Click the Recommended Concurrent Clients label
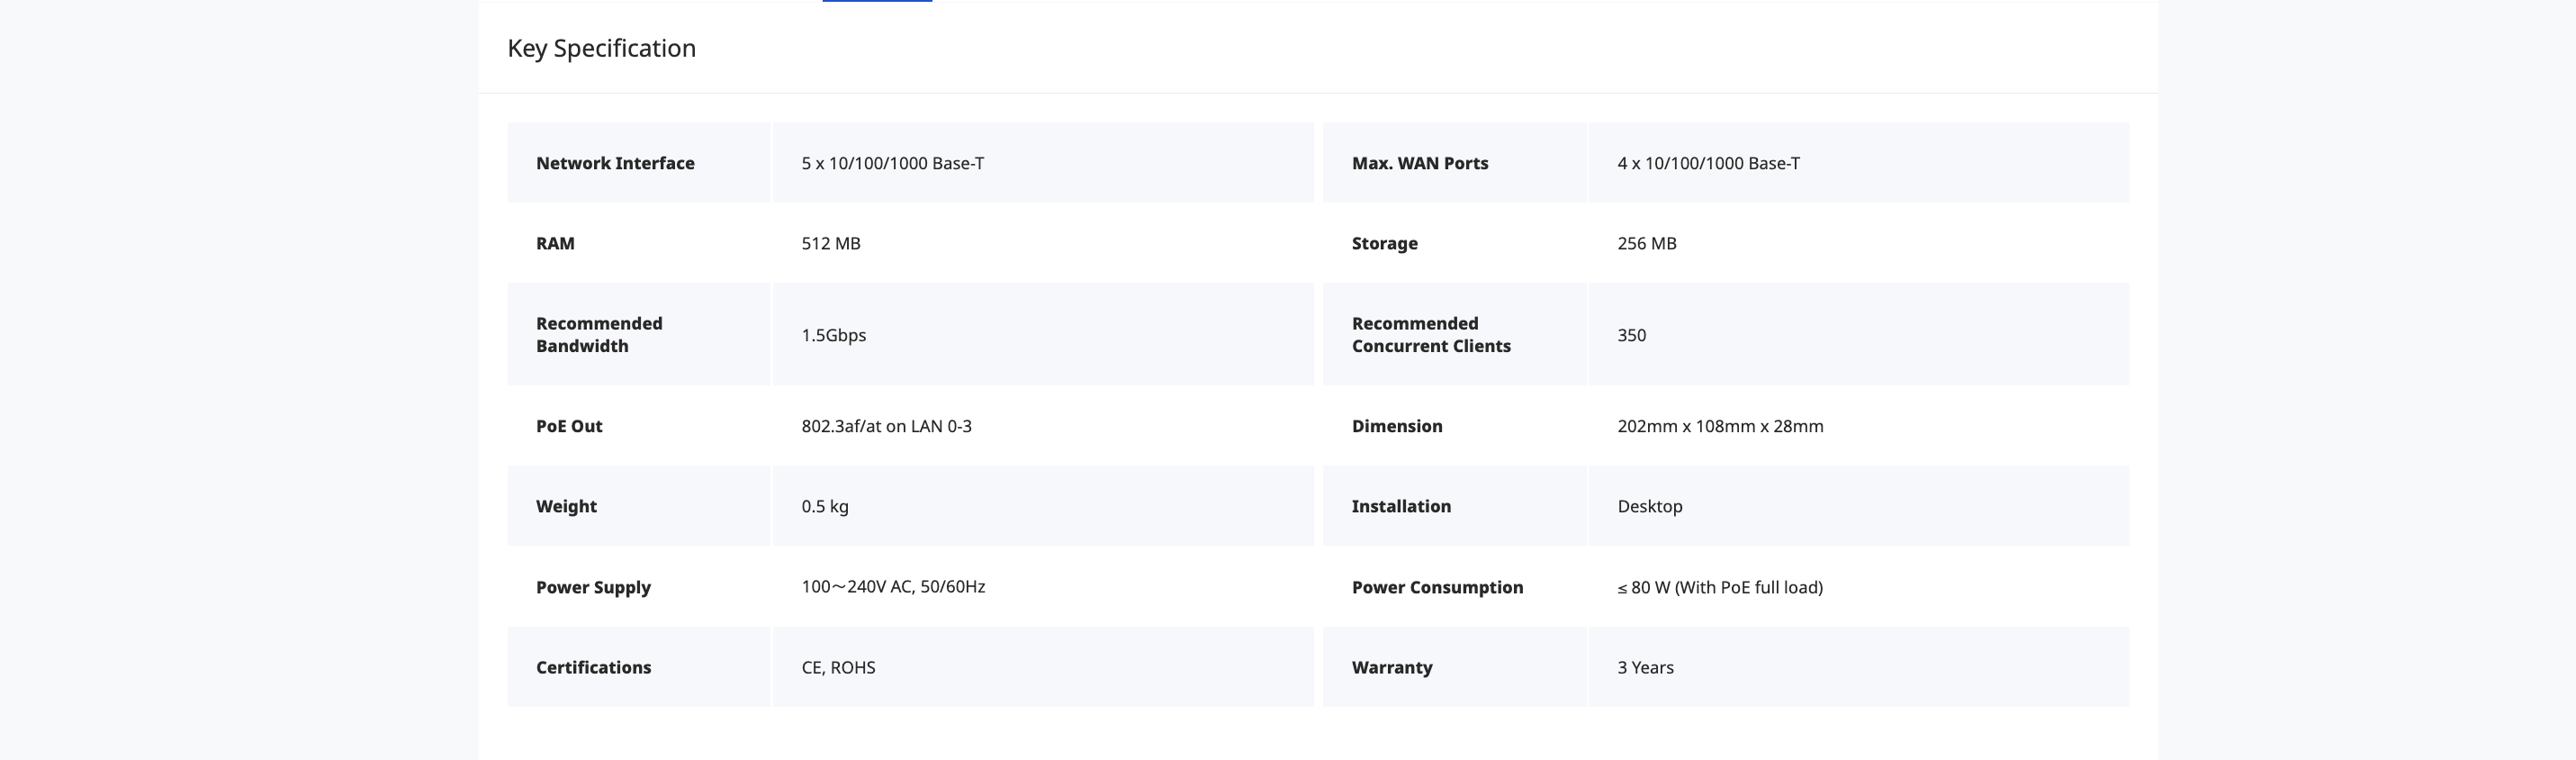This screenshot has width=2576, height=760. pyautogui.click(x=1431, y=334)
